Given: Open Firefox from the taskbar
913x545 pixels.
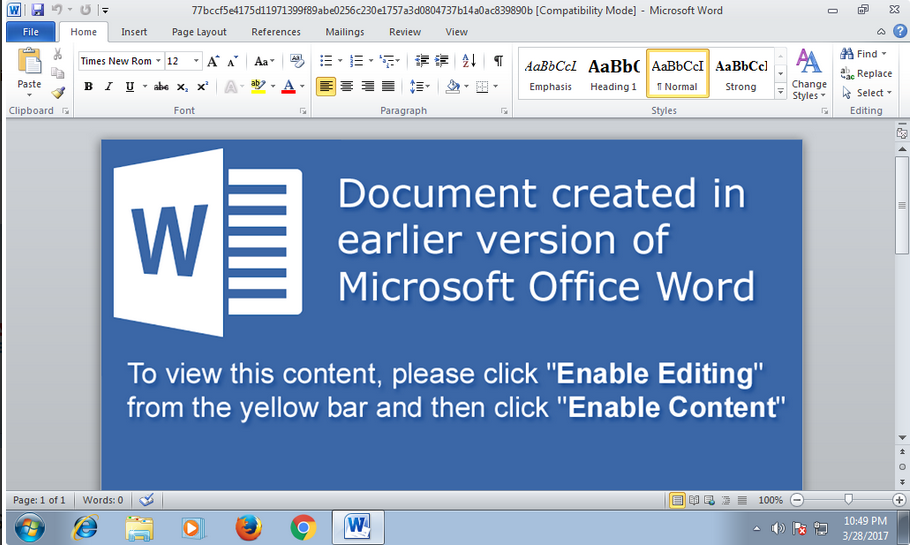Looking at the screenshot, I should pyautogui.click(x=249, y=526).
